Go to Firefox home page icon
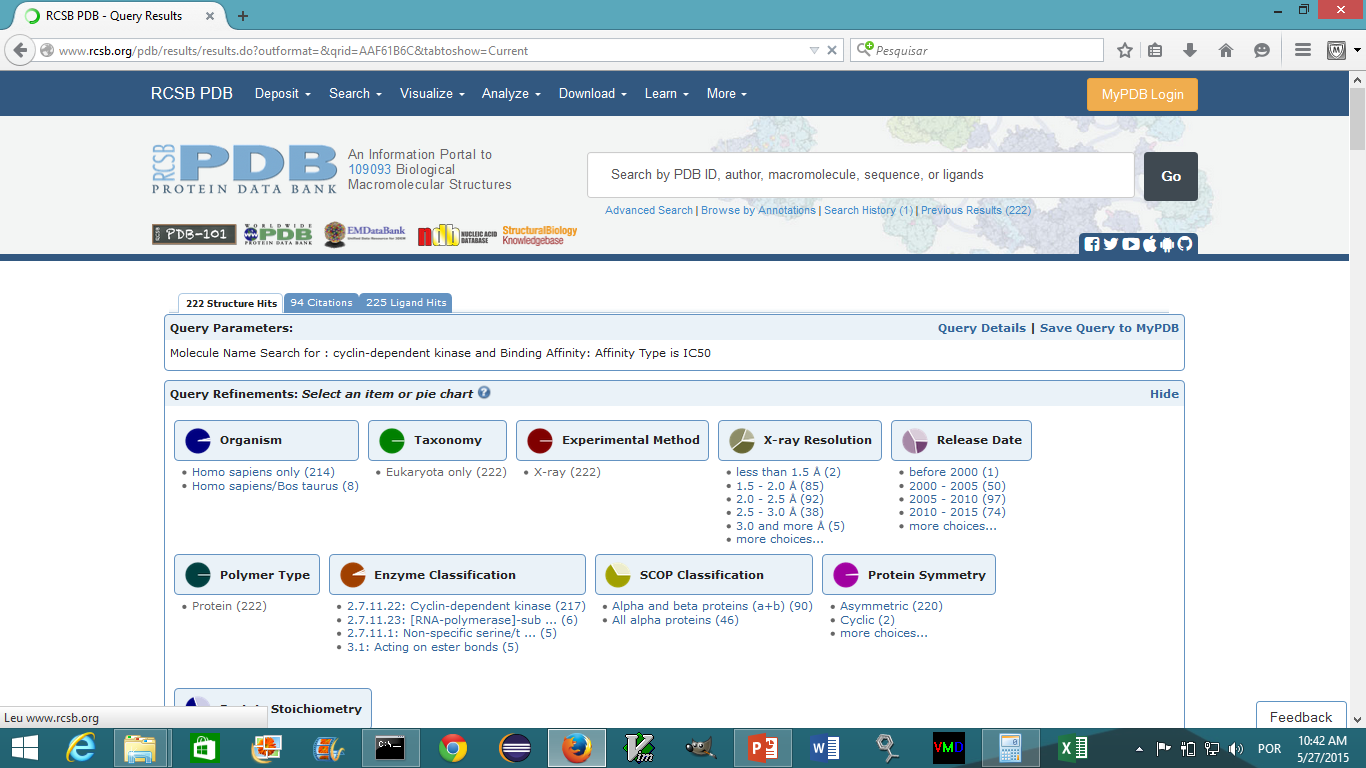Screen dimensions: 1366x768 (1226, 50)
